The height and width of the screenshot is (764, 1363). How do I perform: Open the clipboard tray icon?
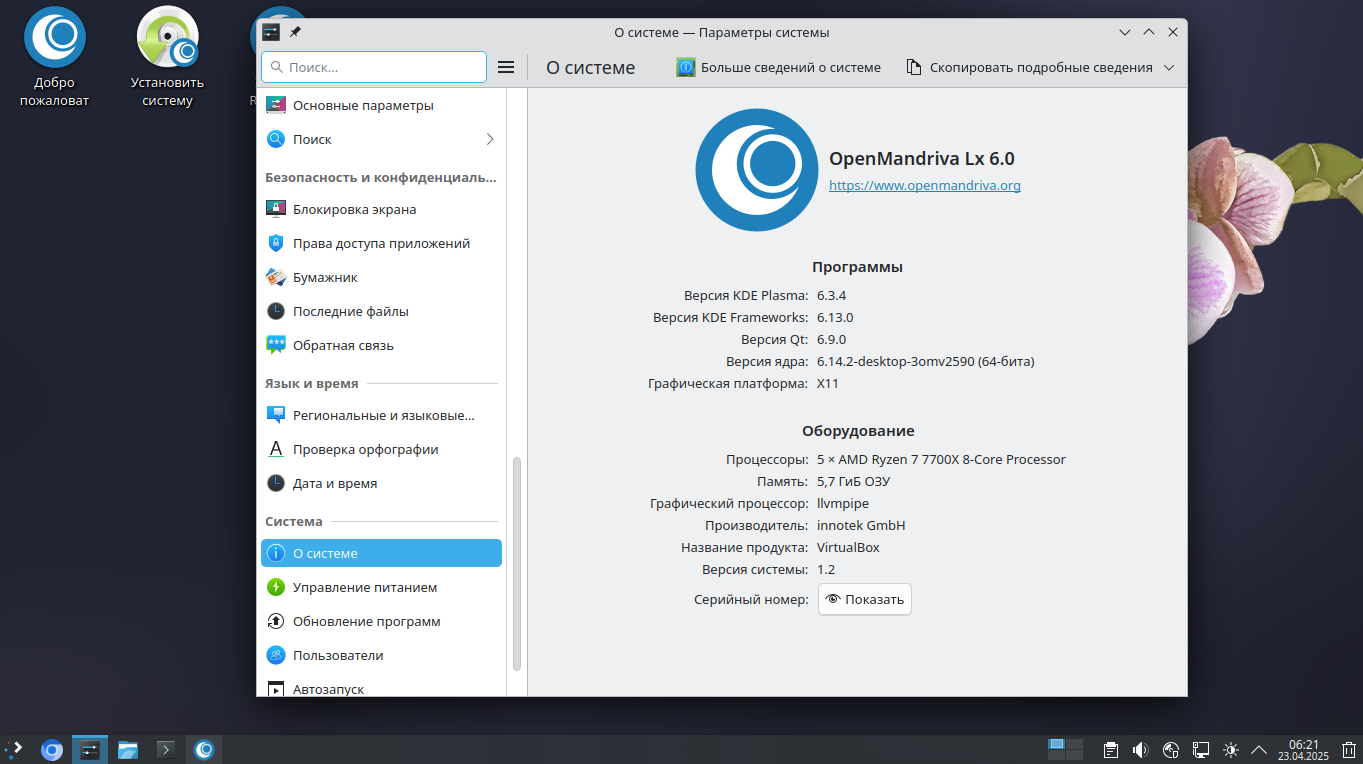1111,750
